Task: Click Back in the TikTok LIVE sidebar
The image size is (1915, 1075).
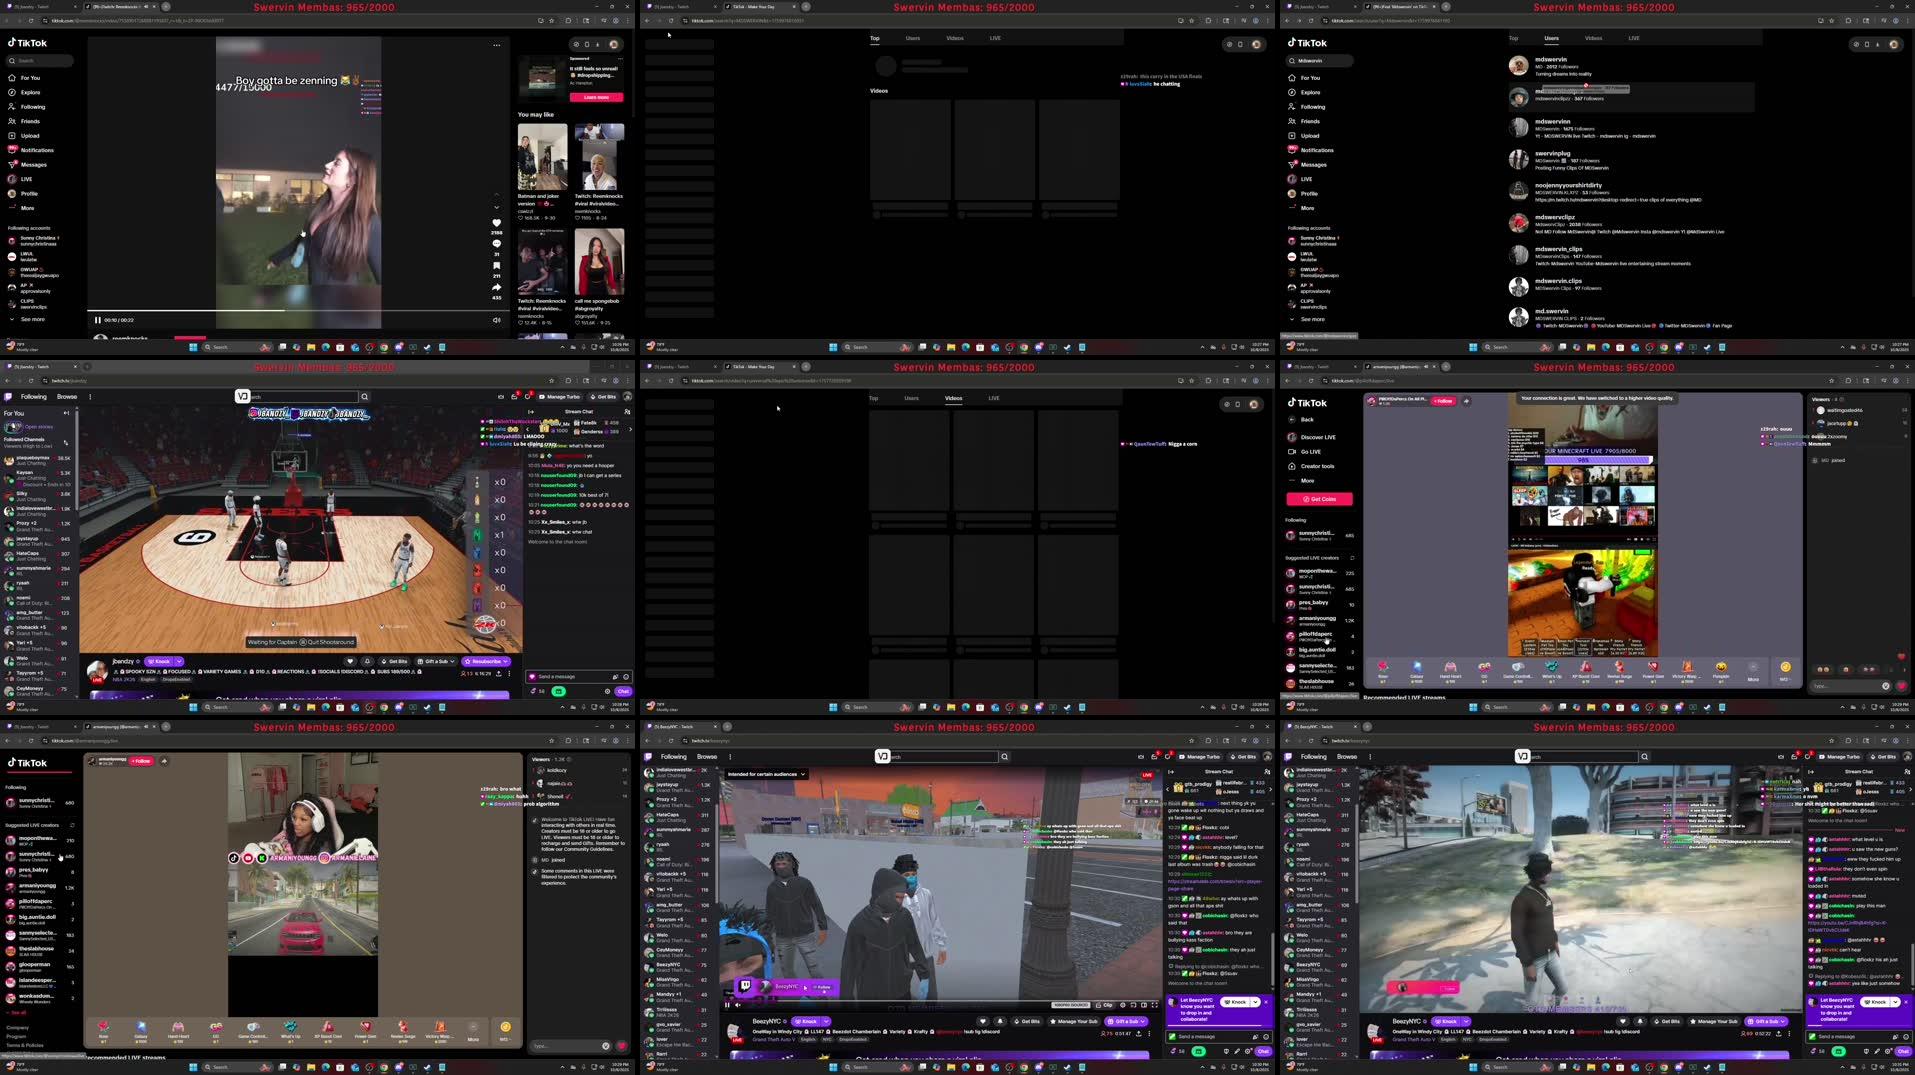Action: point(1307,419)
